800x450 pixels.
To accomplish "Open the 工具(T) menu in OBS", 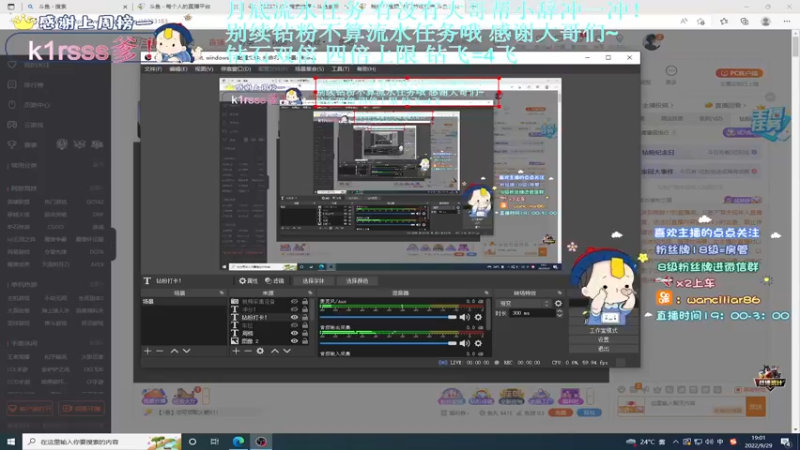I will [x=340, y=69].
